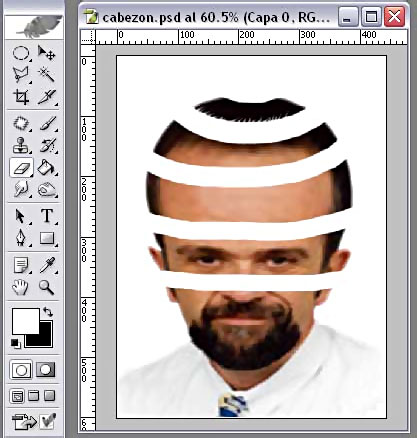
Task: Select the Paint Bucket tool
Action: tap(46, 167)
